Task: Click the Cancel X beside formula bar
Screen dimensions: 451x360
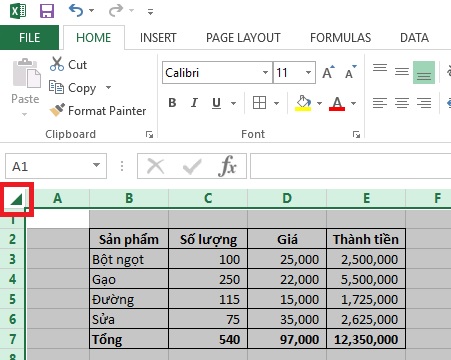Action: [156, 166]
